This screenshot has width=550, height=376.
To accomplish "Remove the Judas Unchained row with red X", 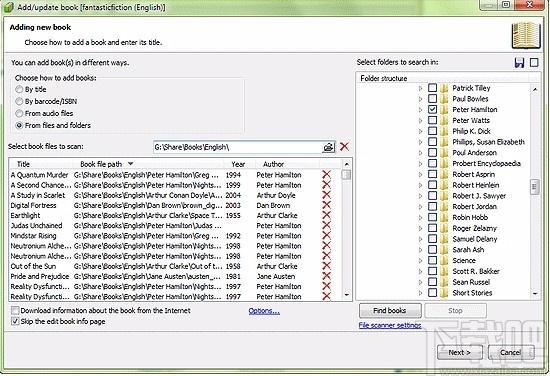I will pyautogui.click(x=327, y=226).
